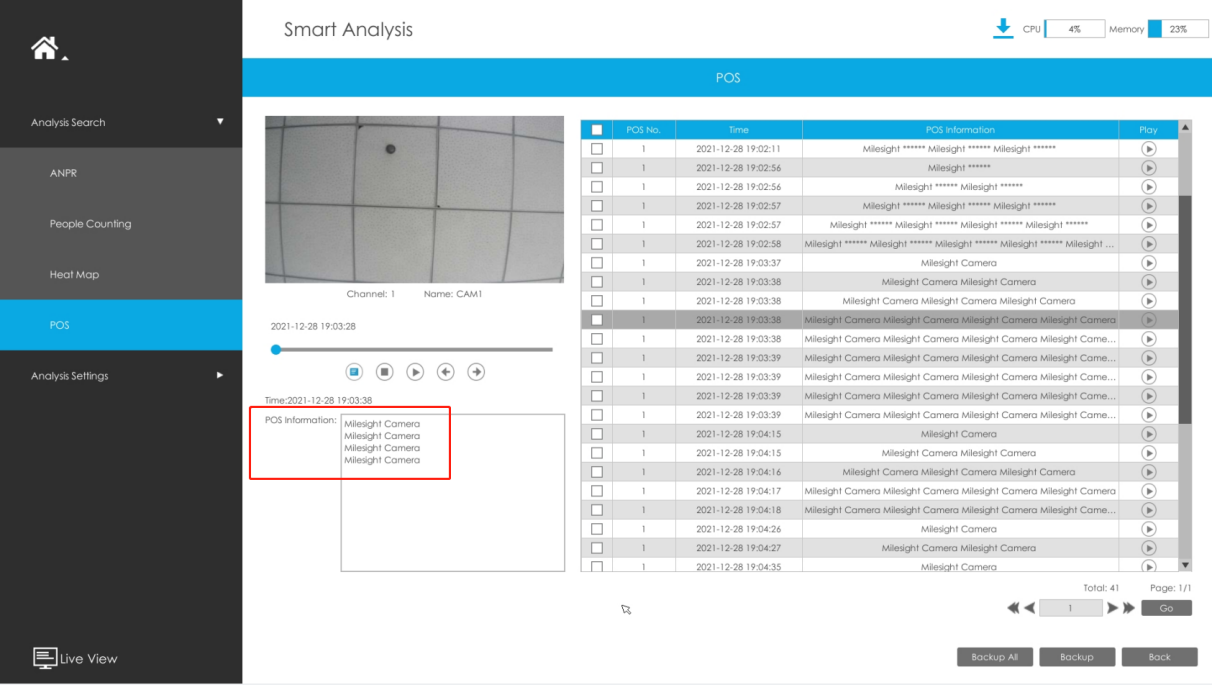Click the Back button

tap(1160, 657)
